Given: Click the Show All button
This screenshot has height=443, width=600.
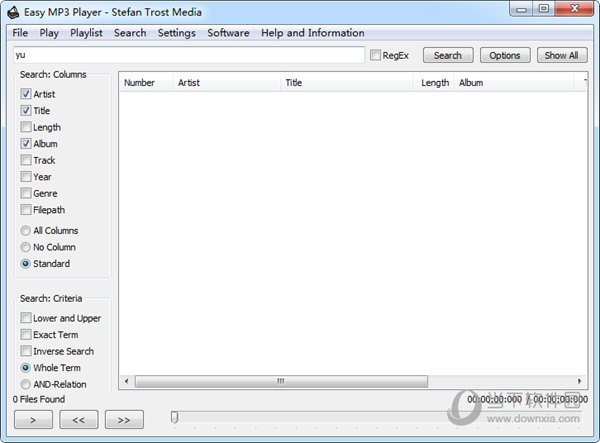Looking at the screenshot, I should (x=562, y=55).
